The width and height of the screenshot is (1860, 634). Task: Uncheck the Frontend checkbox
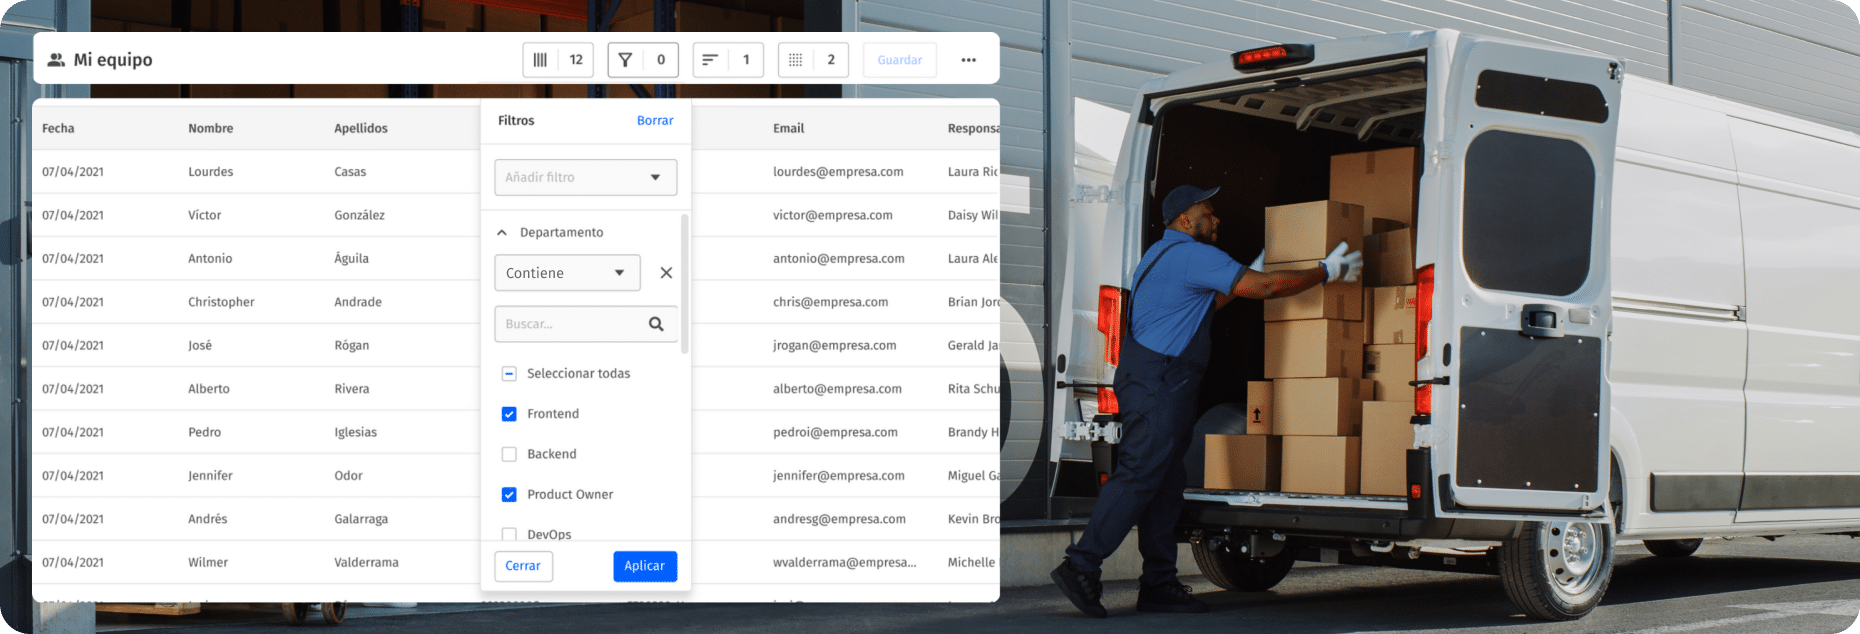pyautogui.click(x=509, y=414)
